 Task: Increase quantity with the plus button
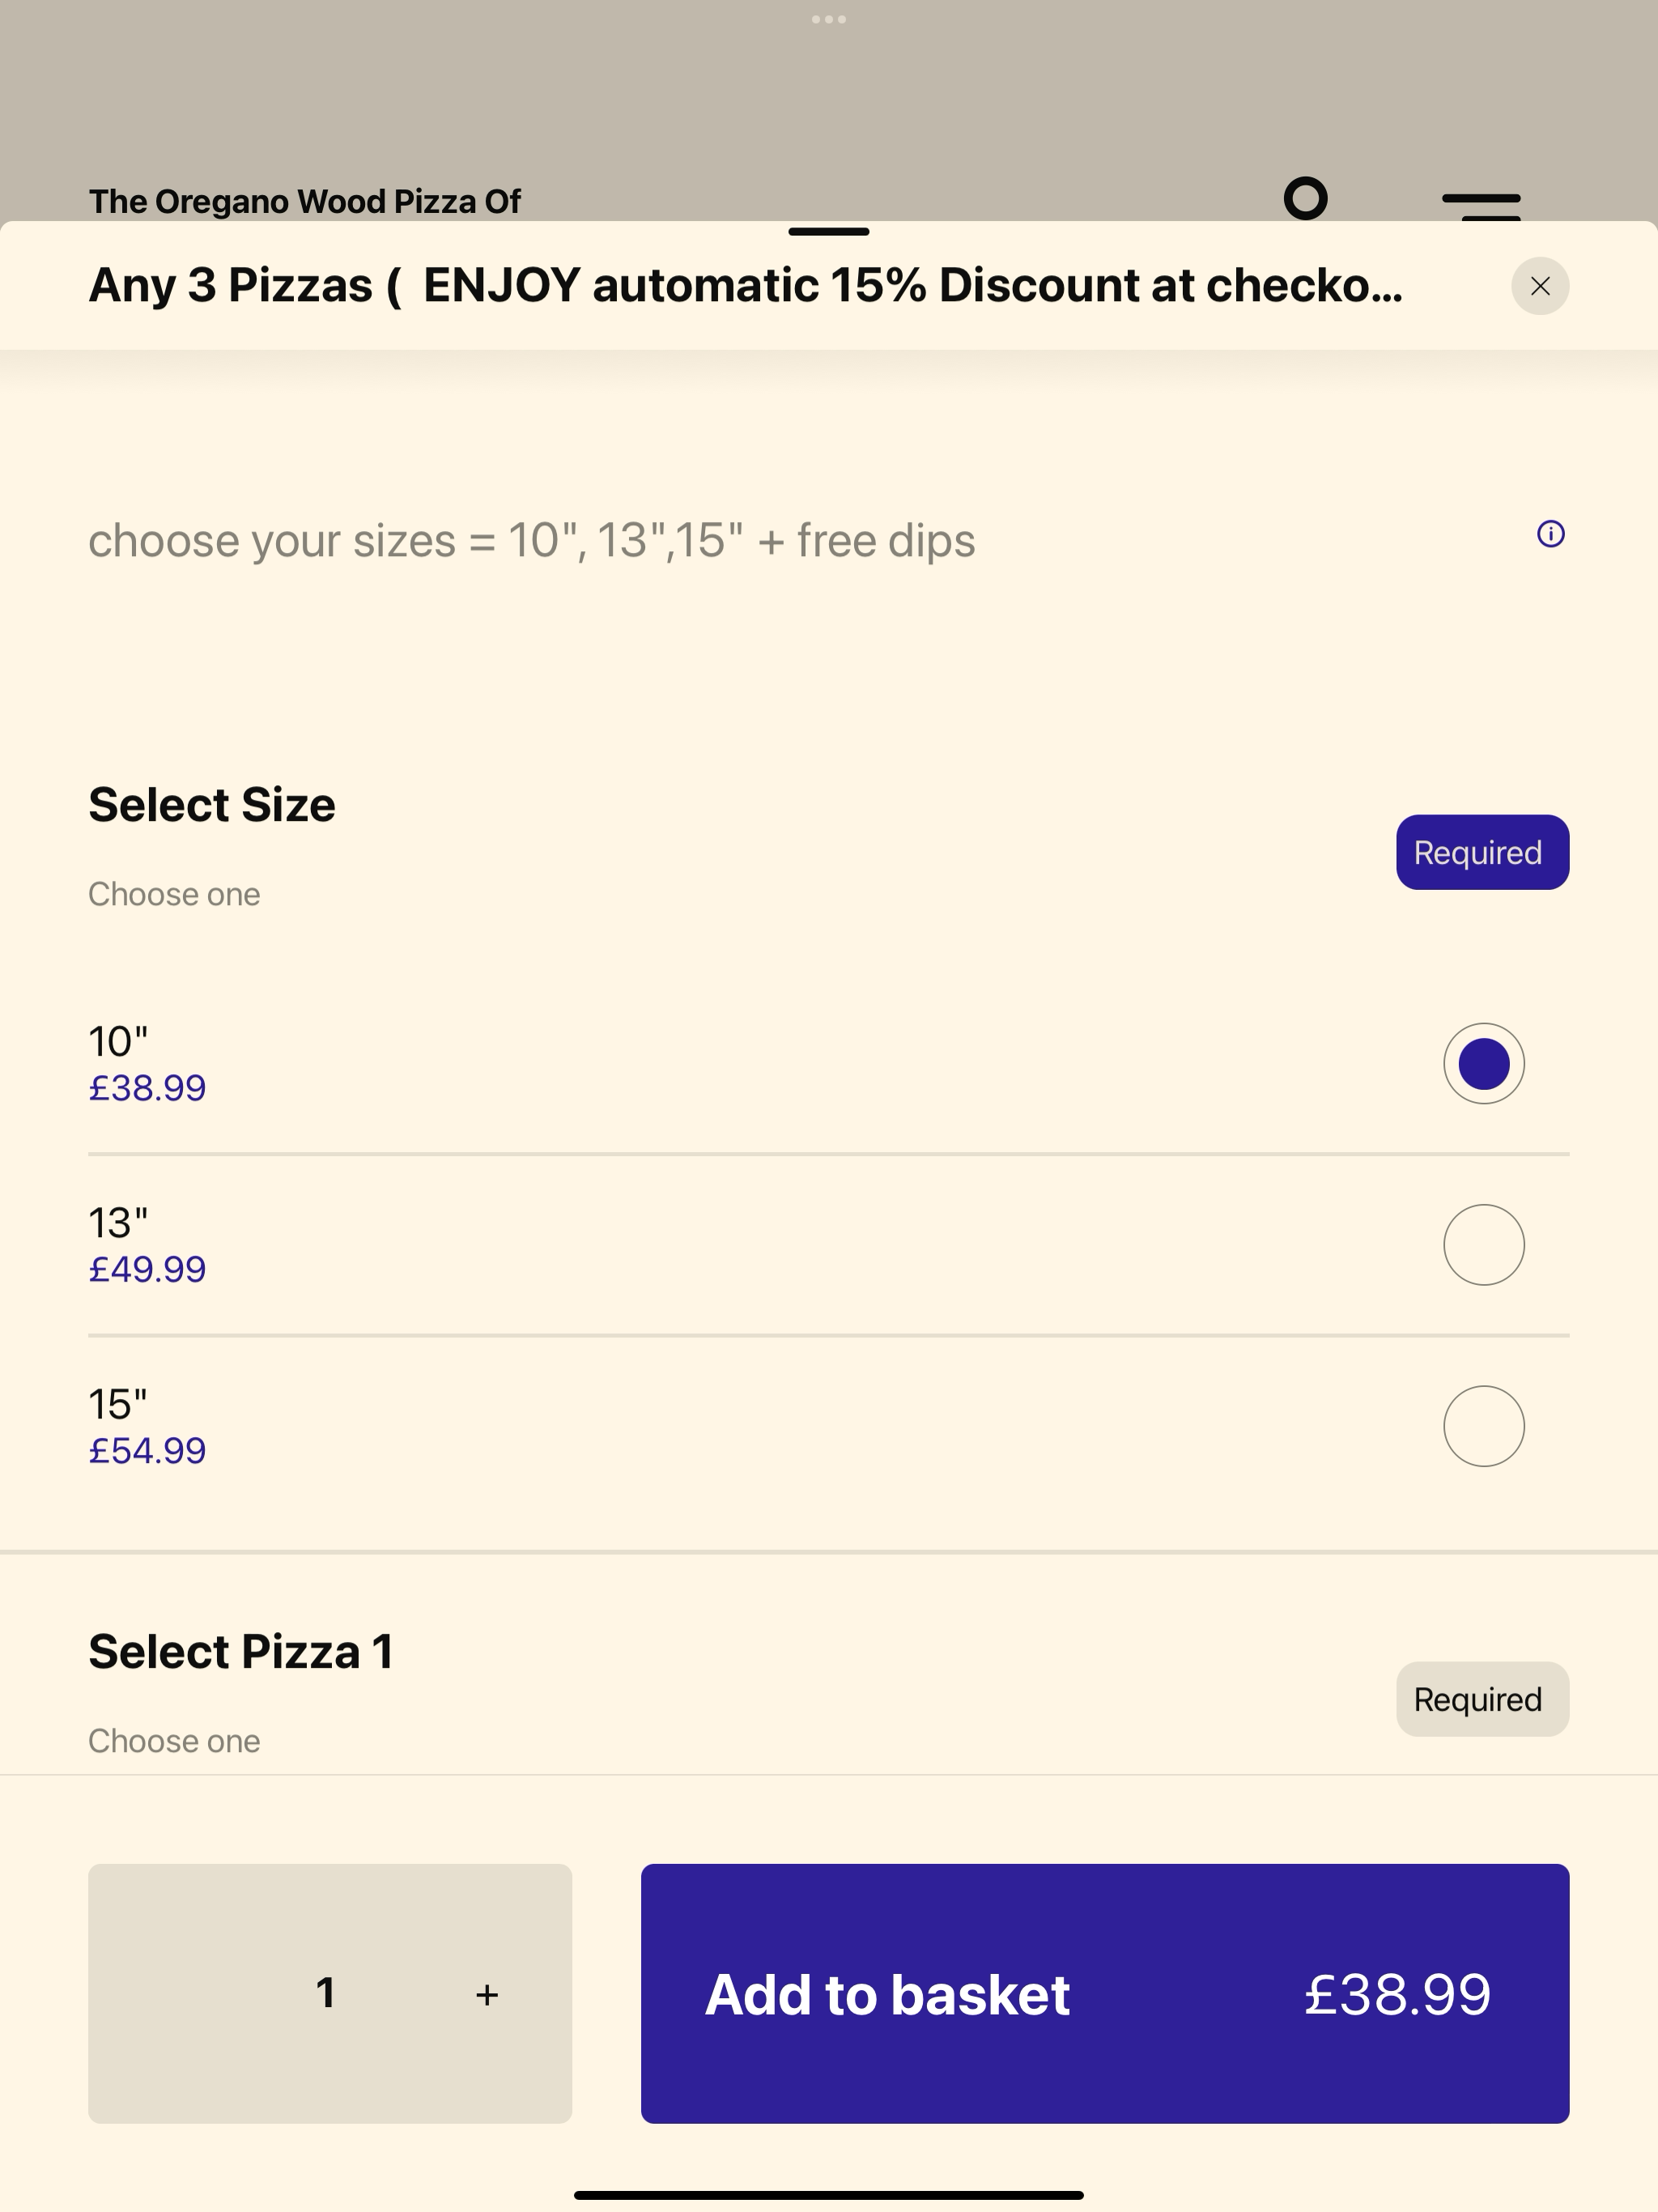pyautogui.click(x=487, y=1994)
